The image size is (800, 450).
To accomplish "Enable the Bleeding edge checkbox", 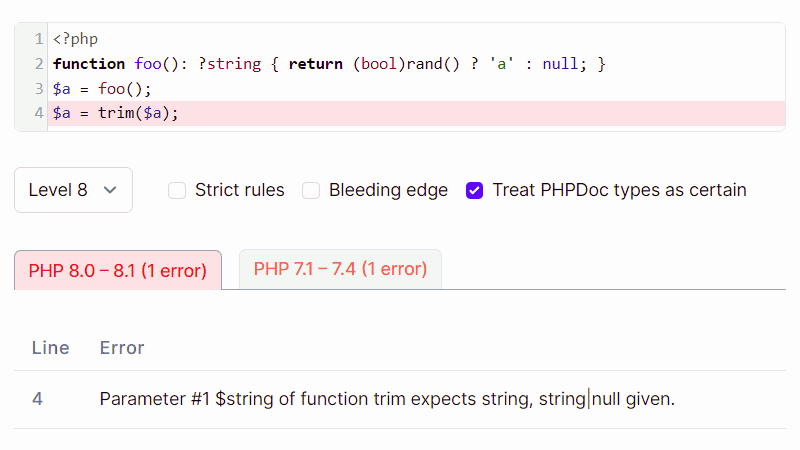I will click(311, 190).
